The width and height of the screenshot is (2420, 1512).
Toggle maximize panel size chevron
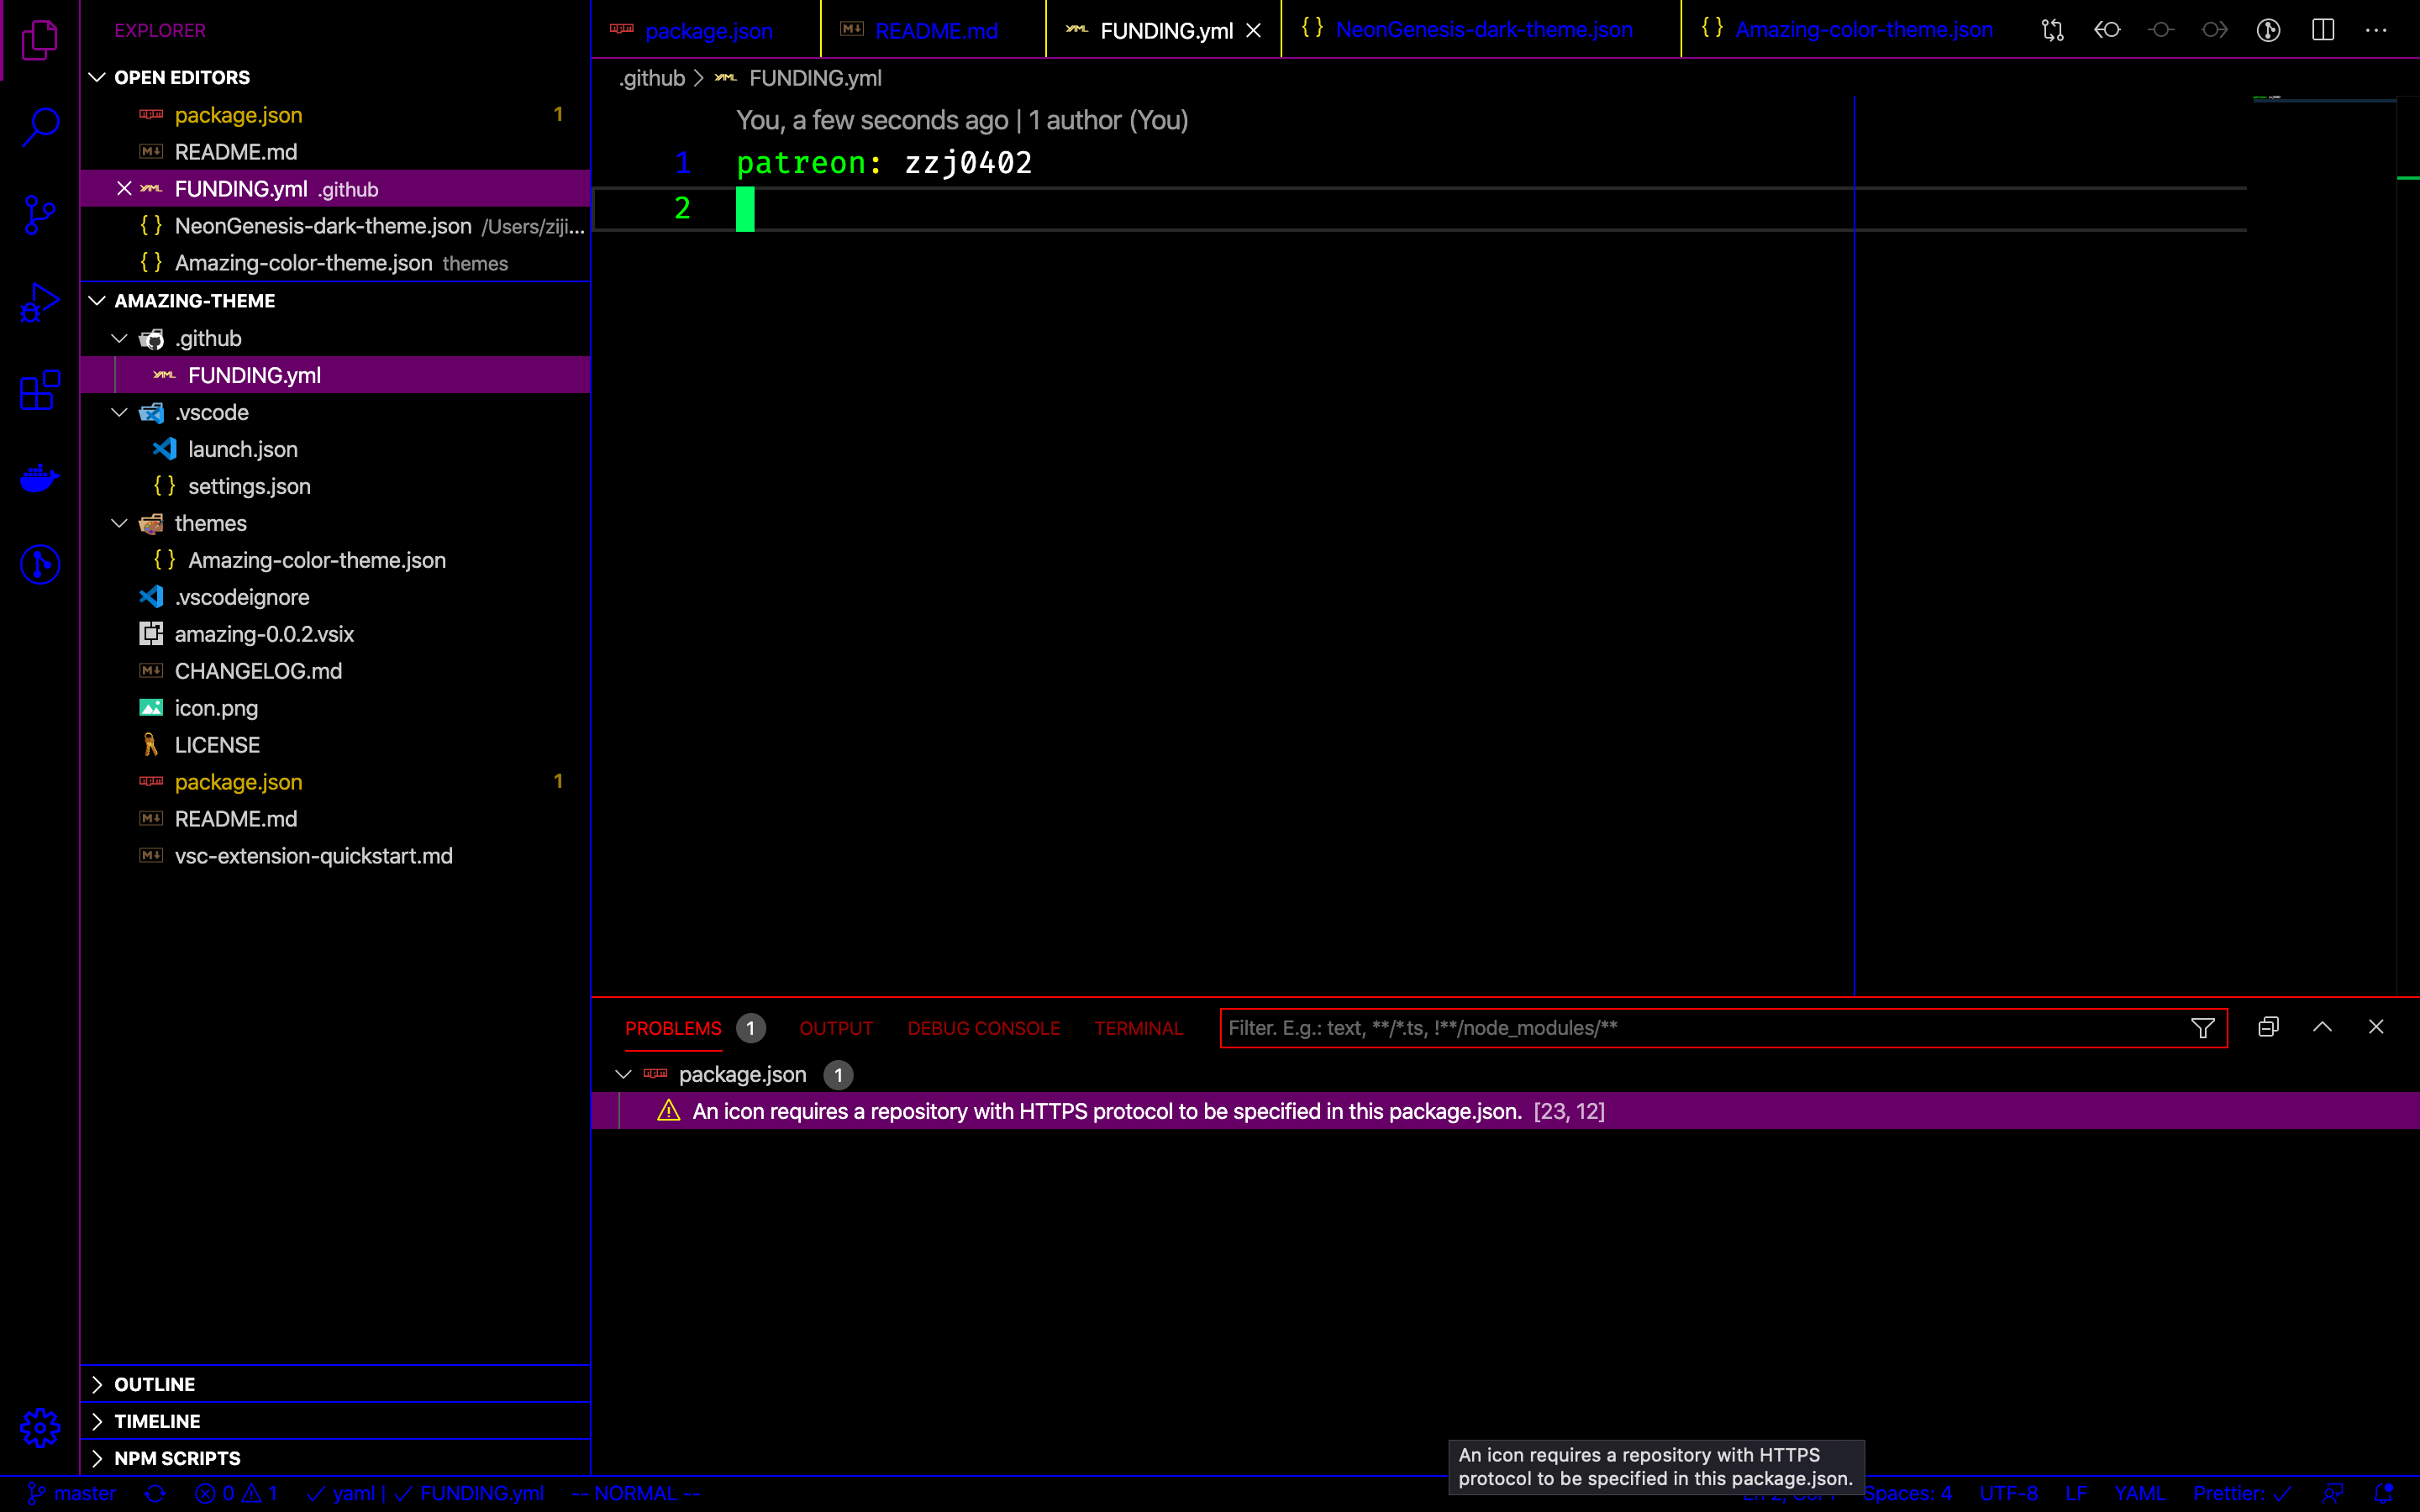click(2322, 1027)
